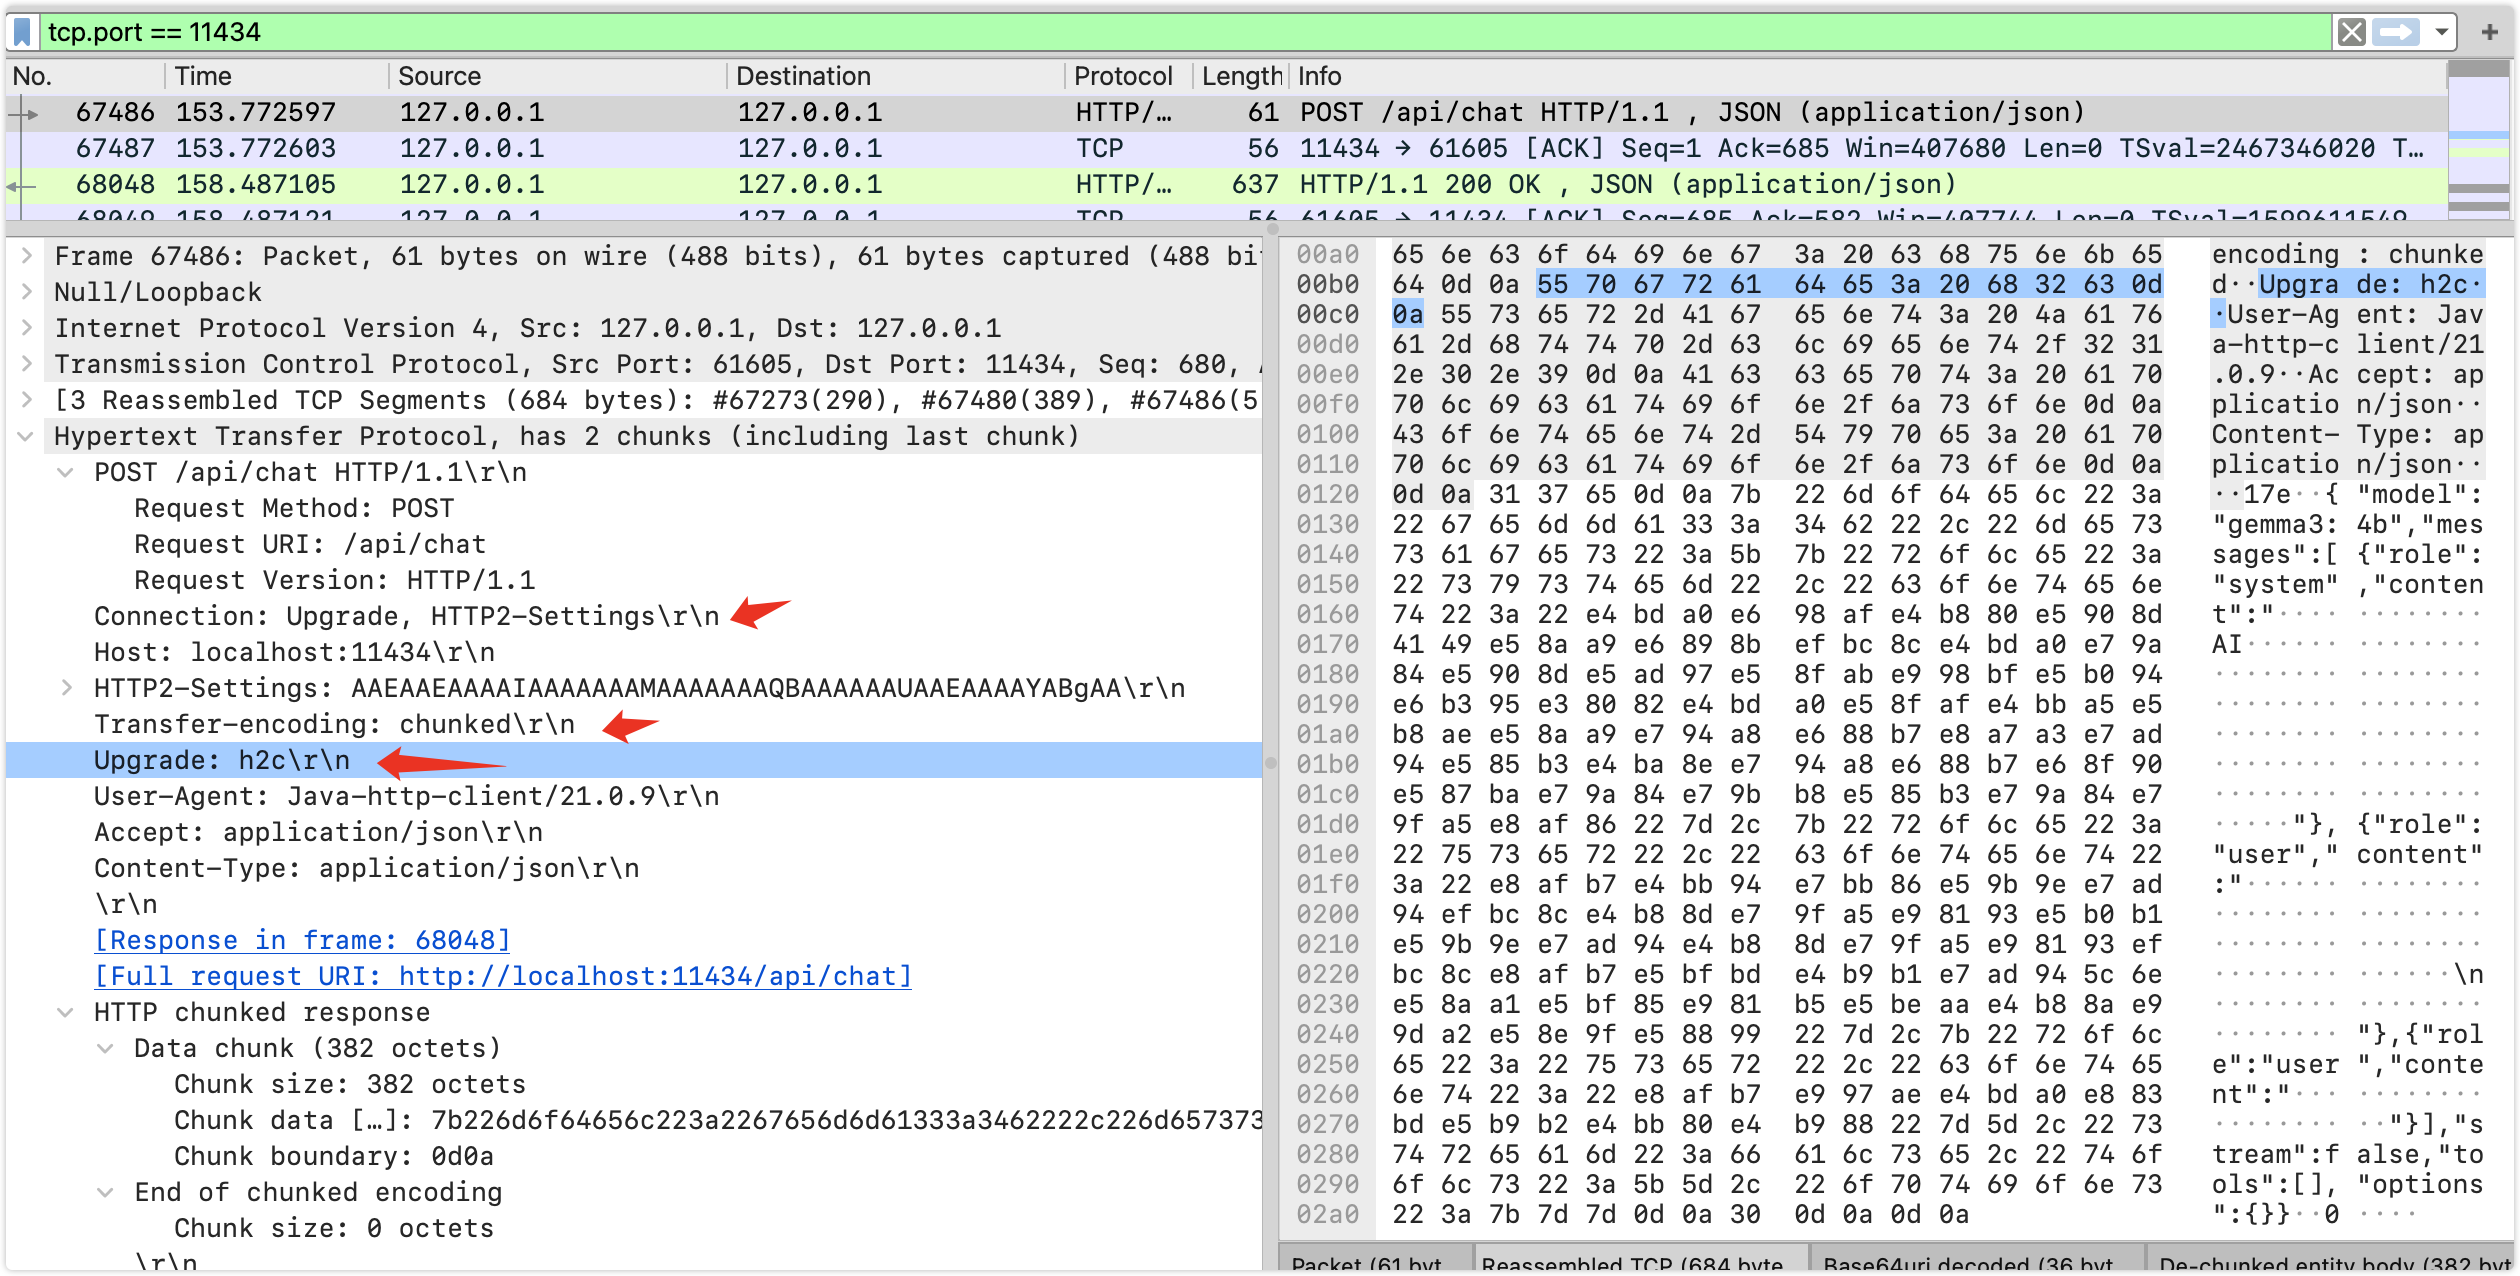Screen dimensions: 2520x1276
Task: Expand the HTTP2-Settings header field
Action: [x=67, y=688]
